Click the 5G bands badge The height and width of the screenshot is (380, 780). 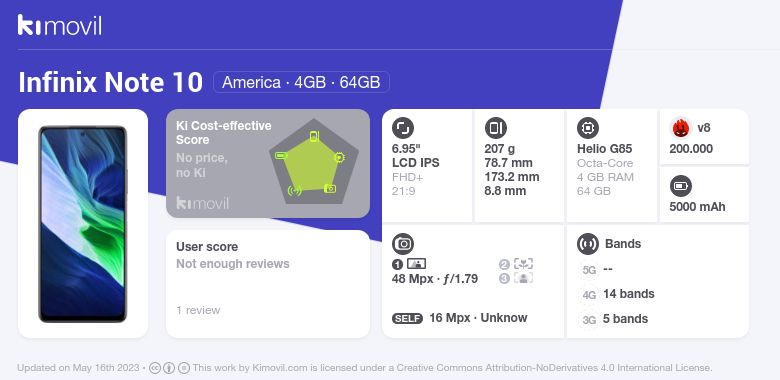[589, 270]
